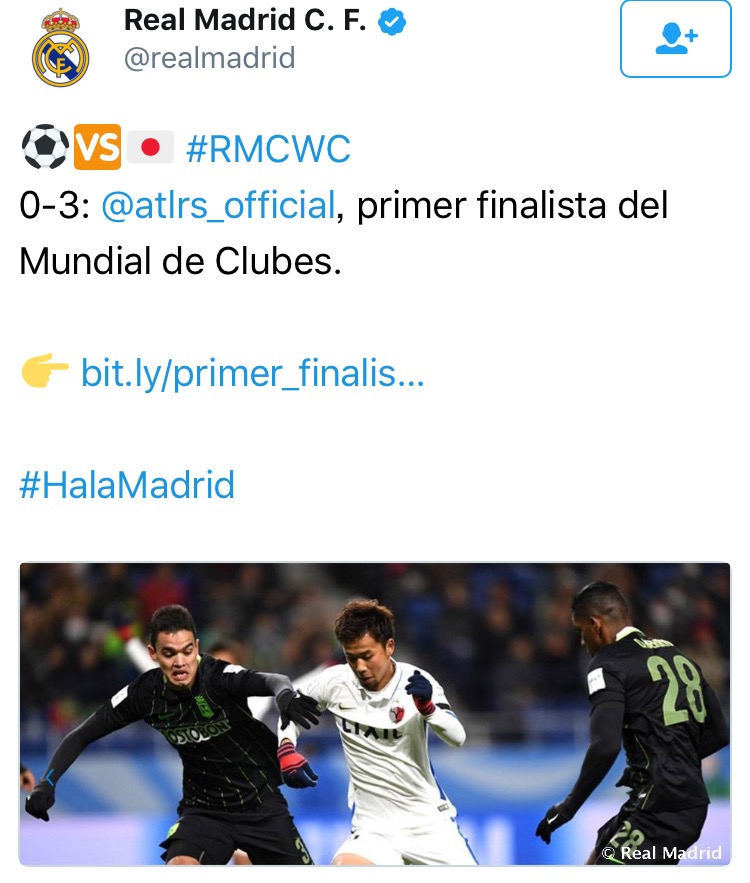Tap the @realmadrid handle
This screenshot has height=883, width=750.
click(209, 58)
